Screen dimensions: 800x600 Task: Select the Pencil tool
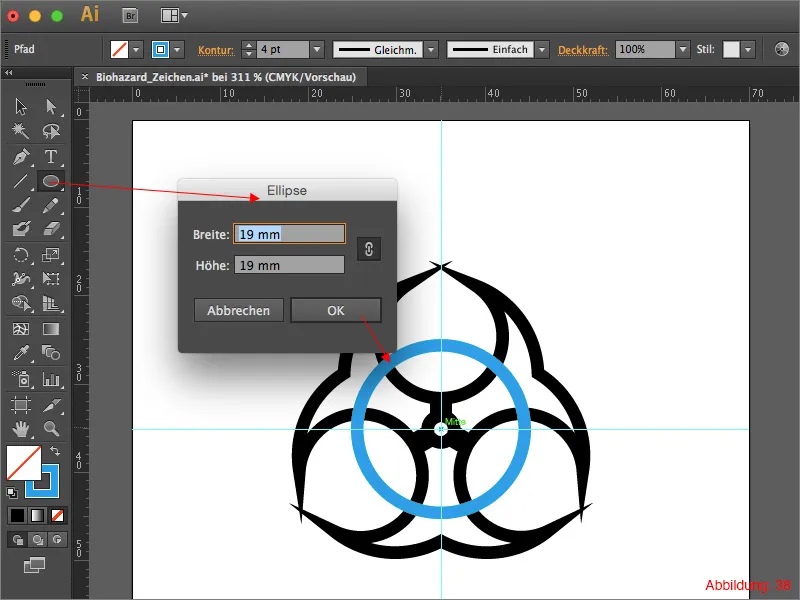[51, 205]
